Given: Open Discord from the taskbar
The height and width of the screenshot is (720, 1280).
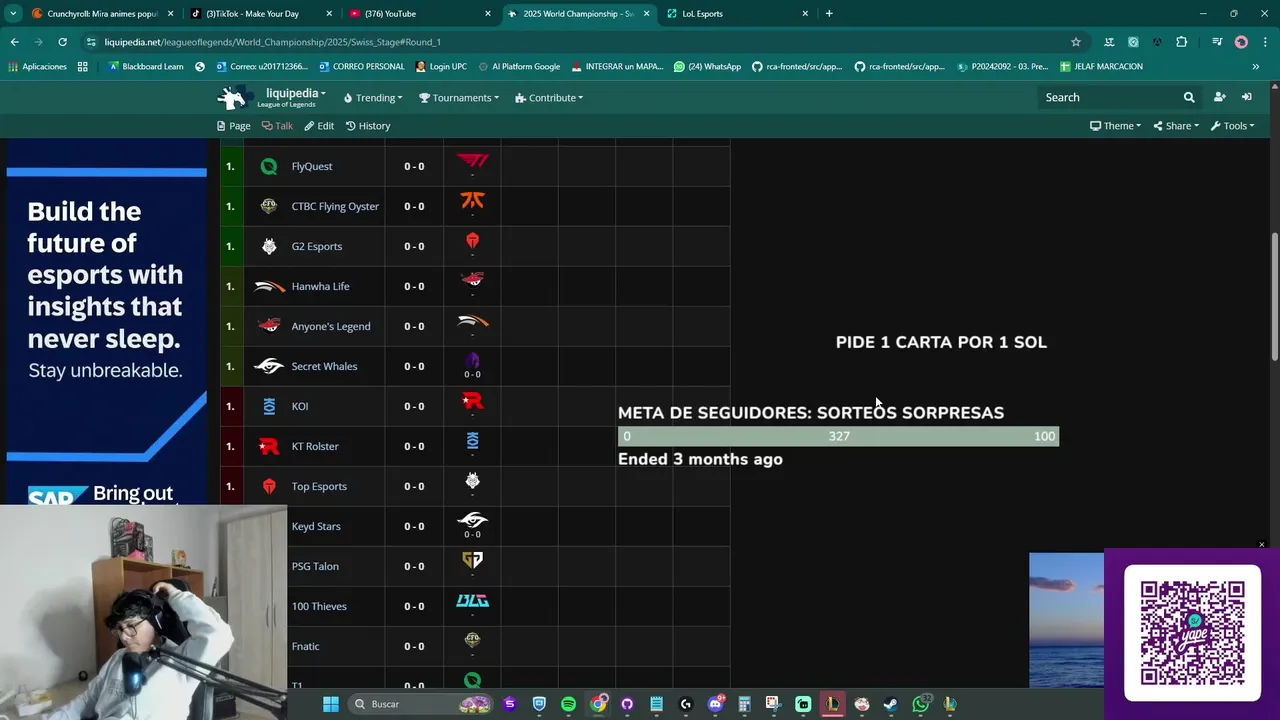Looking at the screenshot, I should [715, 704].
